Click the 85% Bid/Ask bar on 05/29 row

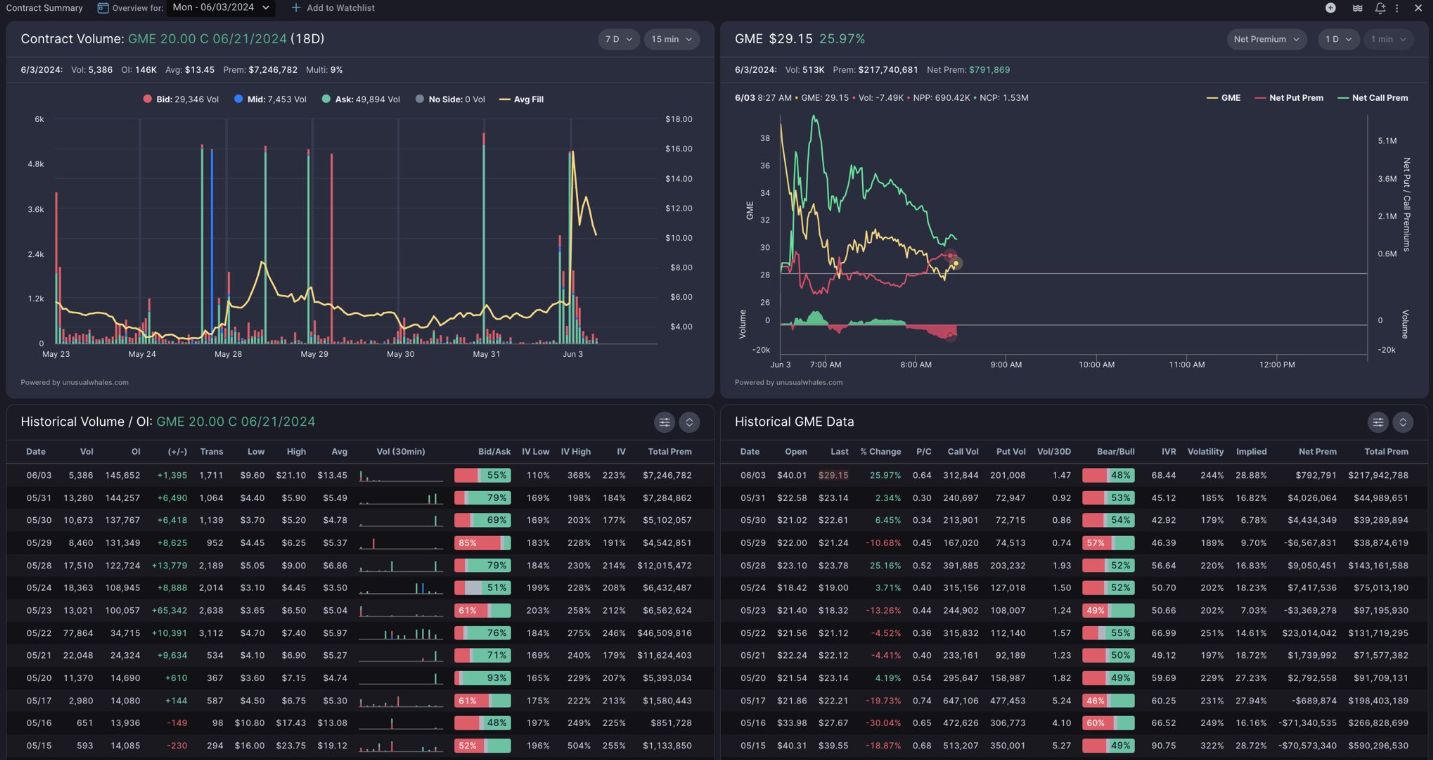pyautogui.click(x=482, y=543)
